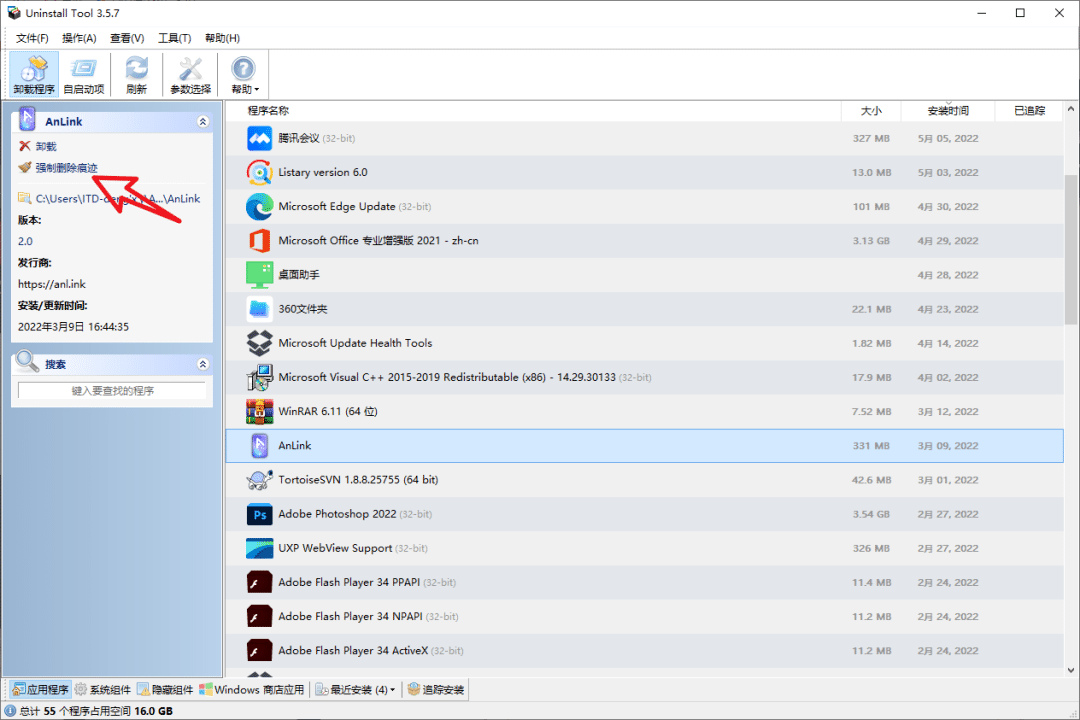1080x720 pixels.
Task: Open the 操作(A) menu
Action: tap(79, 38)
